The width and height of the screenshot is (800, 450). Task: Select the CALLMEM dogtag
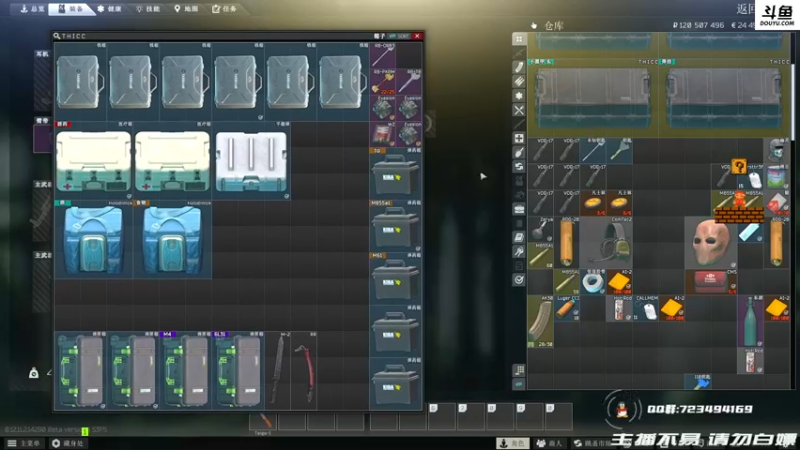[645, 308]
